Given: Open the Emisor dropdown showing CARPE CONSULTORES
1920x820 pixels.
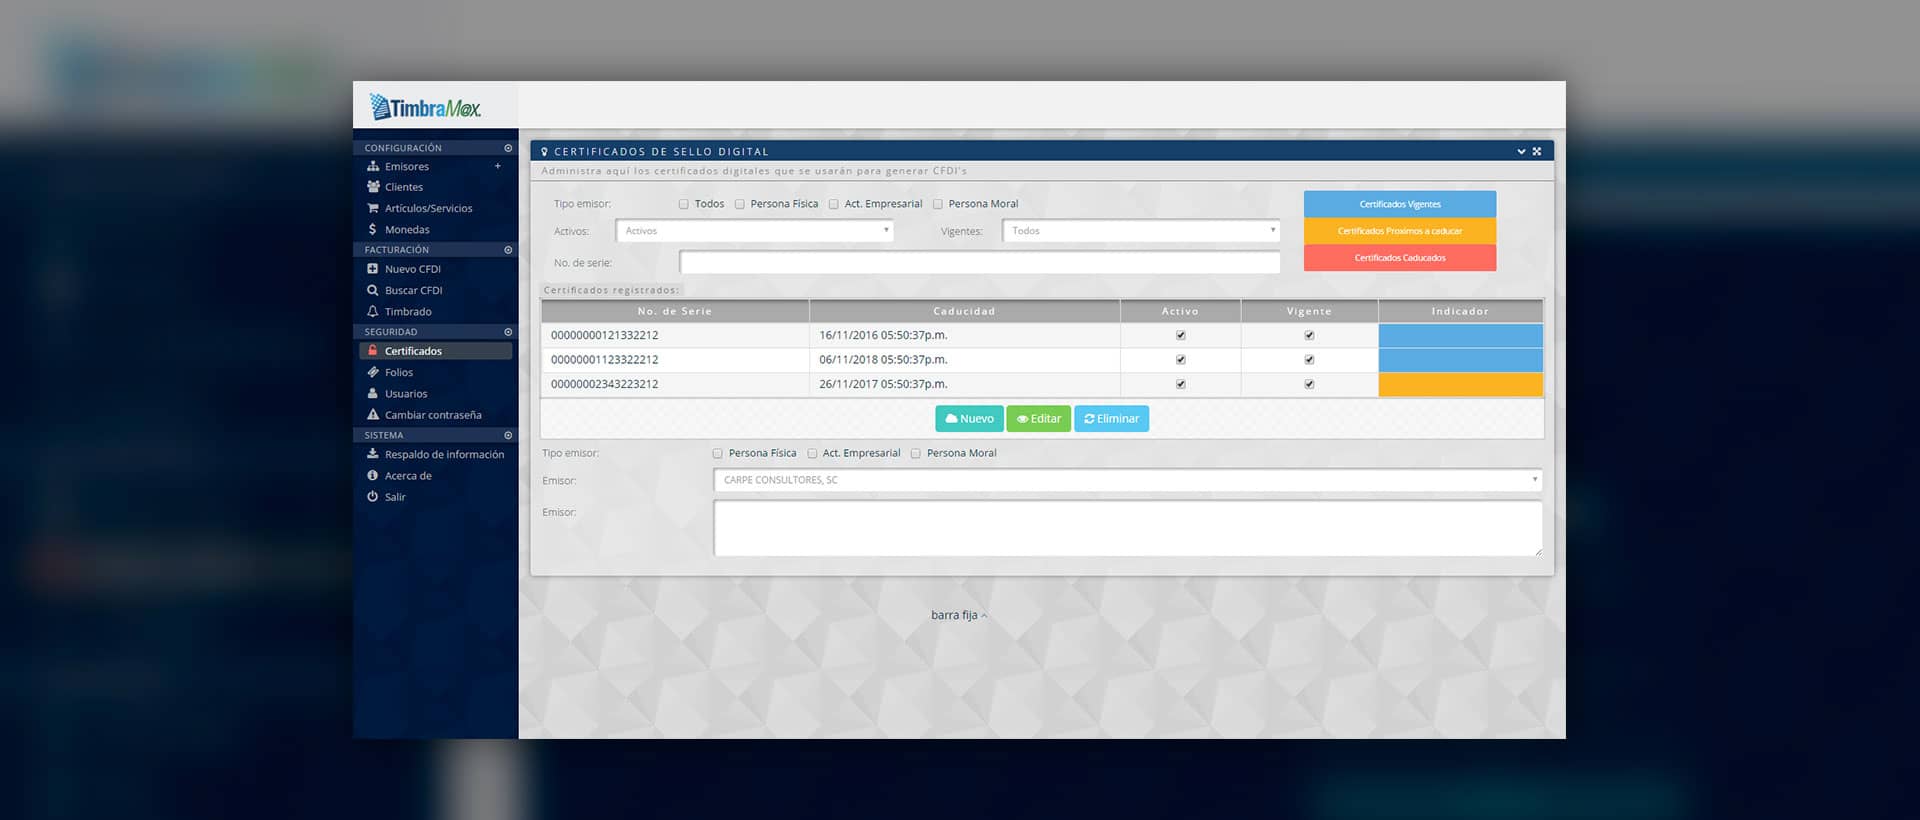Looking at the screenshot, I should point(1128,480).
